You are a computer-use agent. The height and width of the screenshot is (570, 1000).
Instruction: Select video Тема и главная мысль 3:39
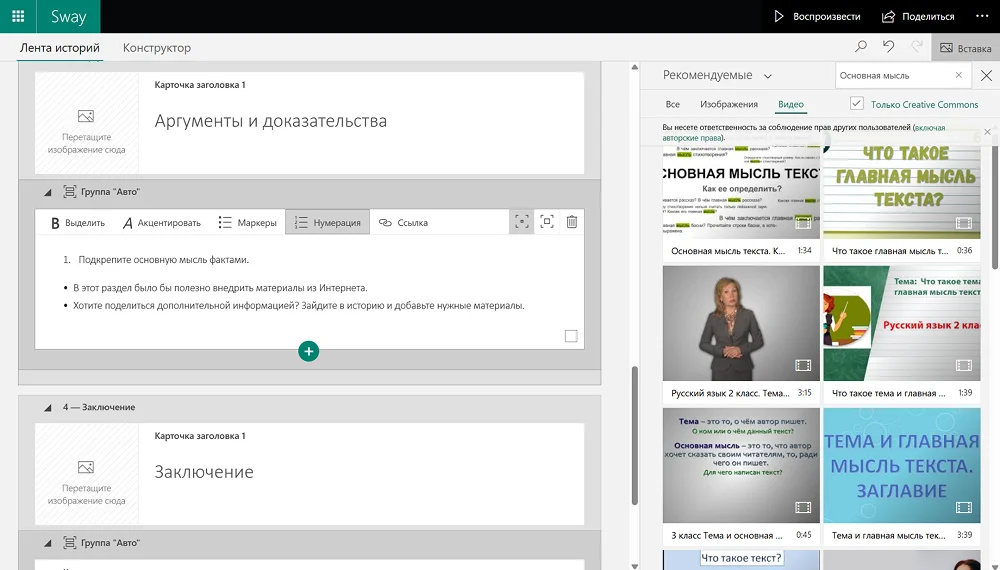coord(902,476)
